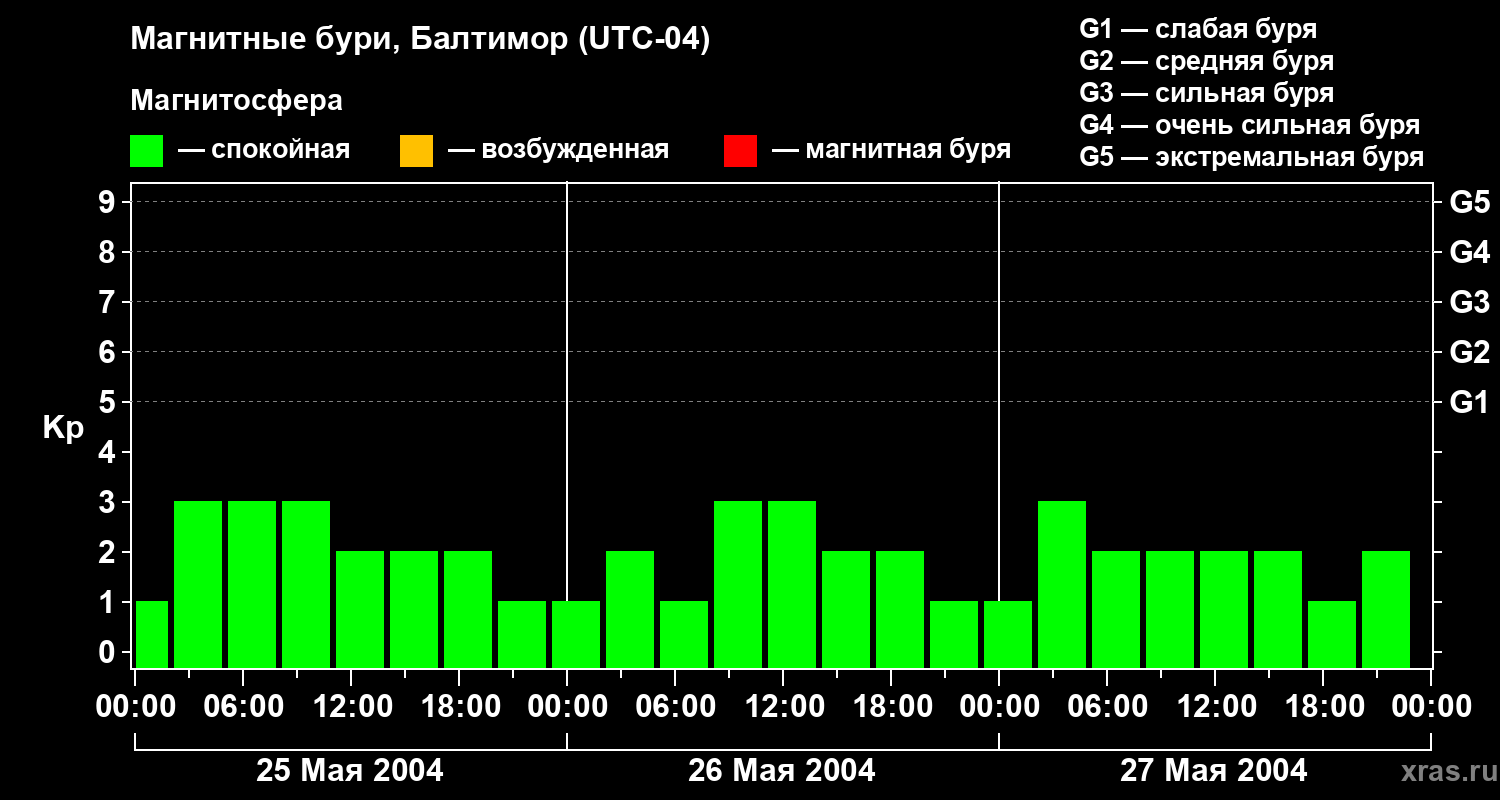Click the red 'магнитная буря' legend swatch
This screenshot has height=800, width=1500.
click(x=740, y=151)
